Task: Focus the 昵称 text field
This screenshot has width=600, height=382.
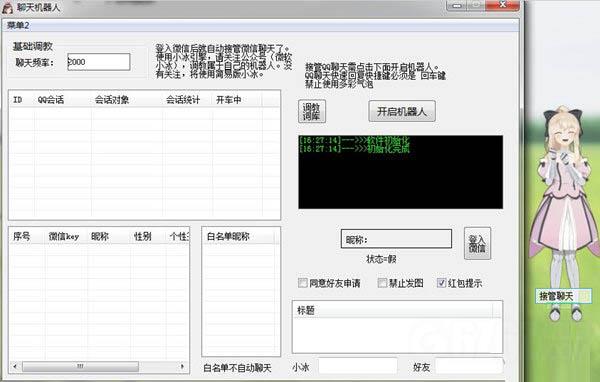Action: click(396, 239)
